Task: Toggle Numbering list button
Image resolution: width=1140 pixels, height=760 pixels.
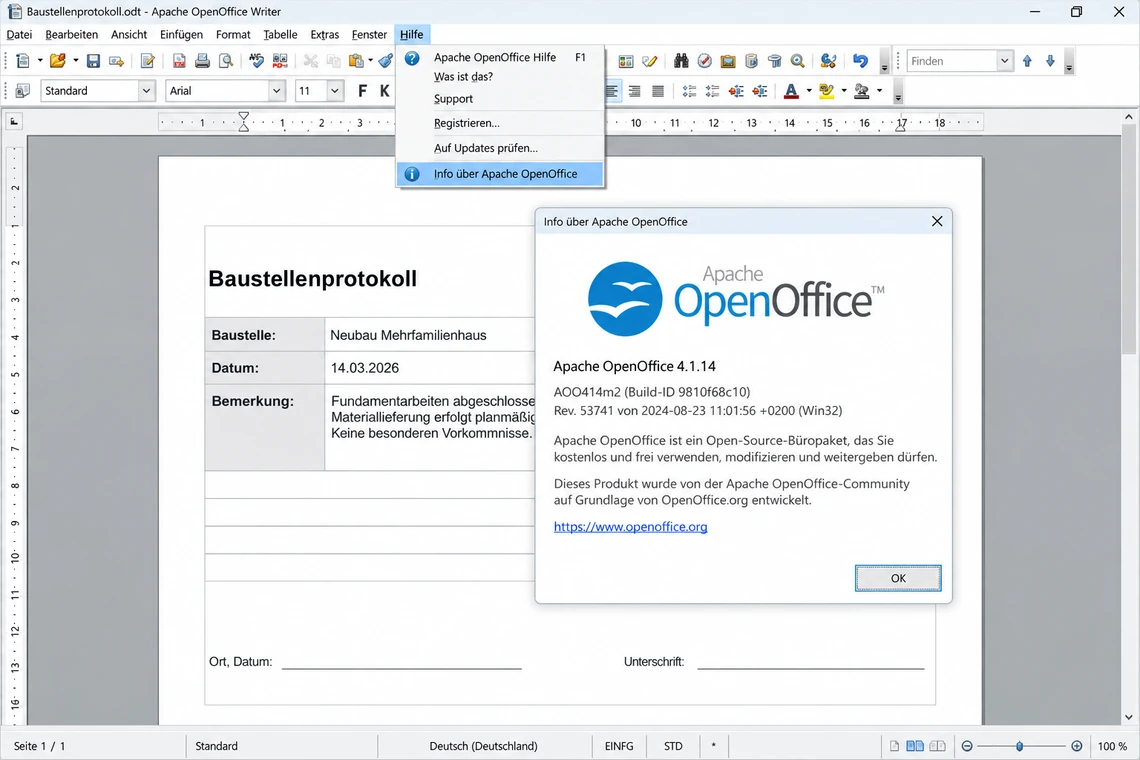Action: point(689,91)
